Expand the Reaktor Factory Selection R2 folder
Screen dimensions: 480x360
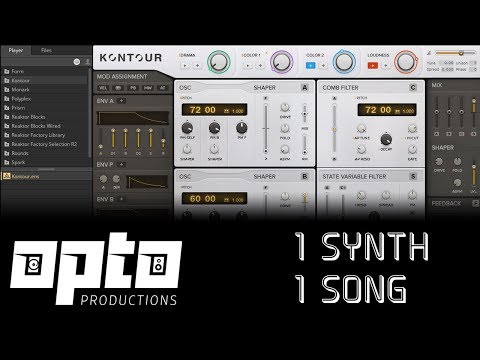coord(45,144)
